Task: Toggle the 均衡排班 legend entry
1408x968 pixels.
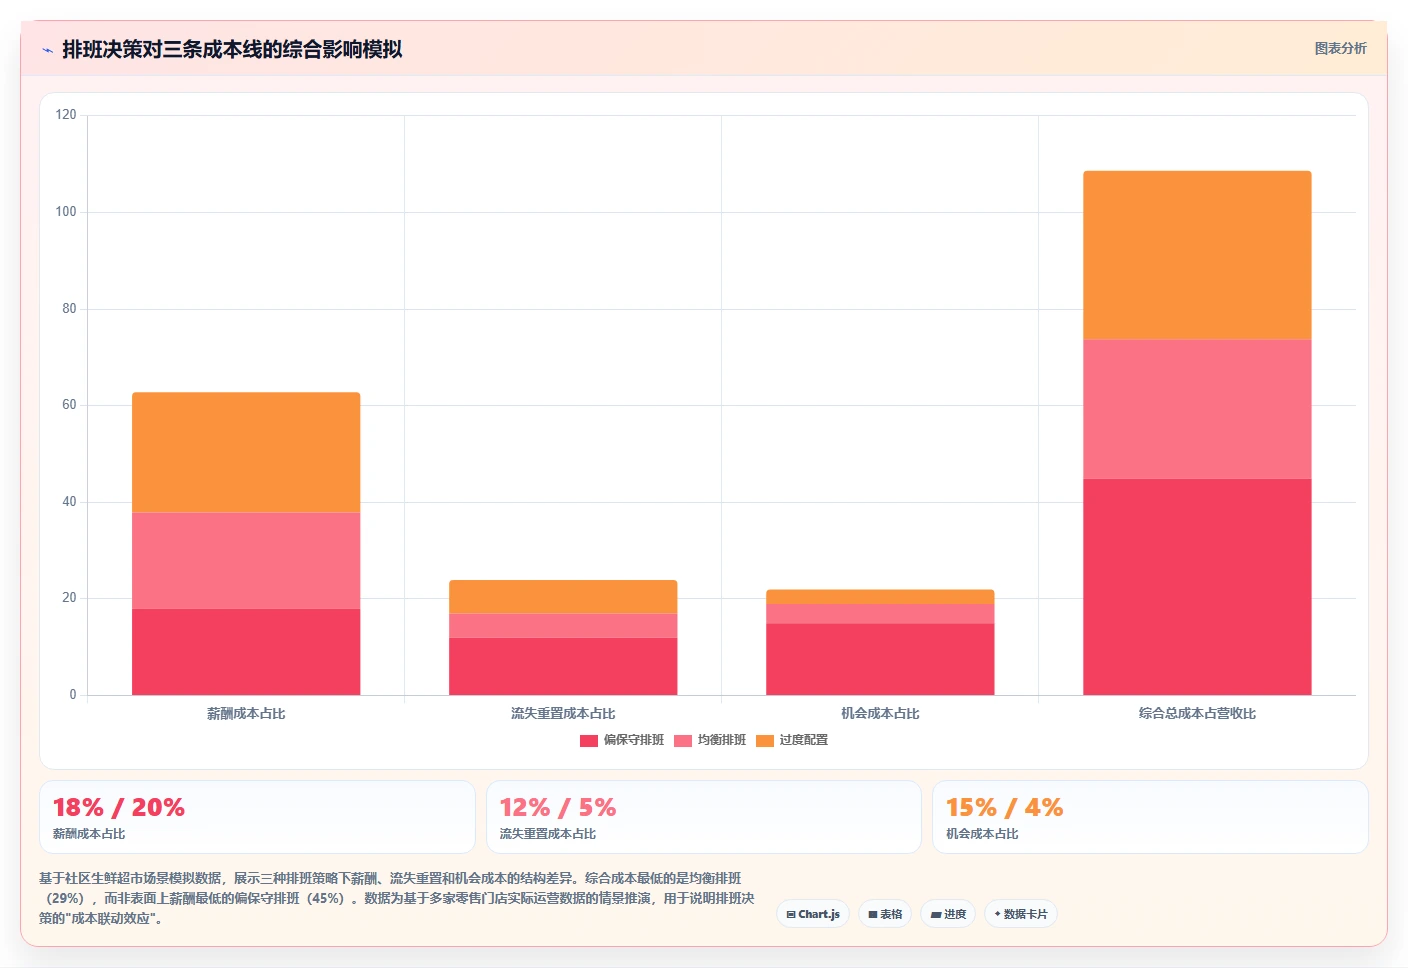Action: [710, 740]
